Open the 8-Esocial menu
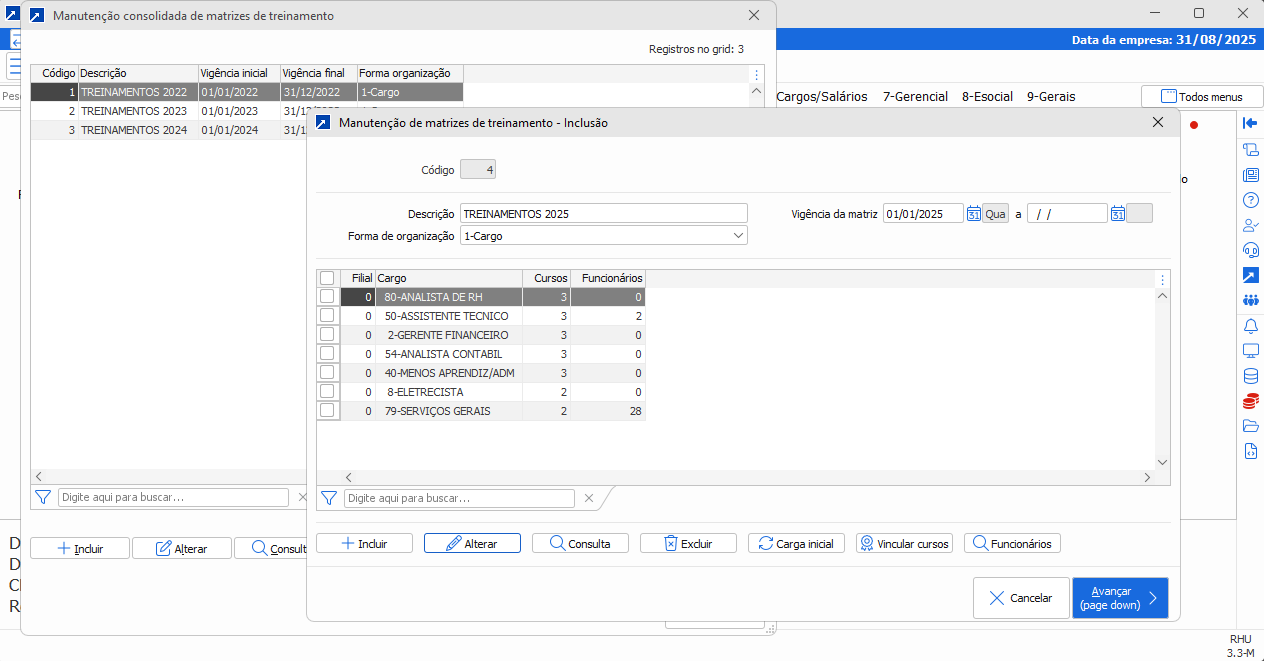Image resolution: width=1264 pixels, height=661 pixels. click(987, 97)
